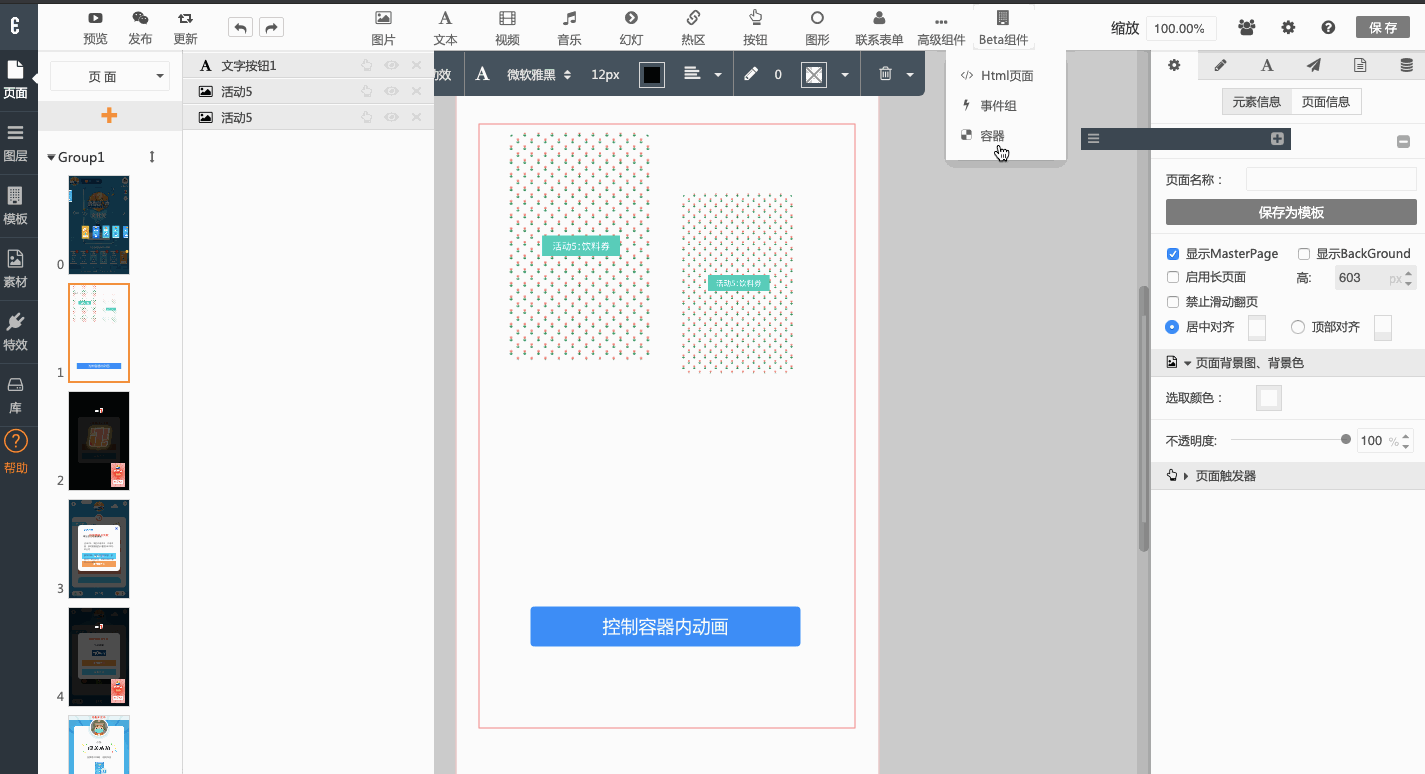
Task: Click the Publish (发布) icon
Action: click(140, 18)
